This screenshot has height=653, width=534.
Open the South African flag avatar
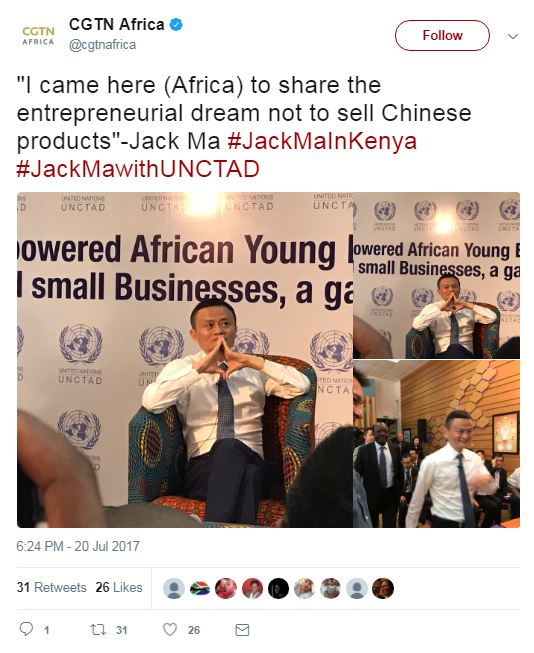point(200,588)
